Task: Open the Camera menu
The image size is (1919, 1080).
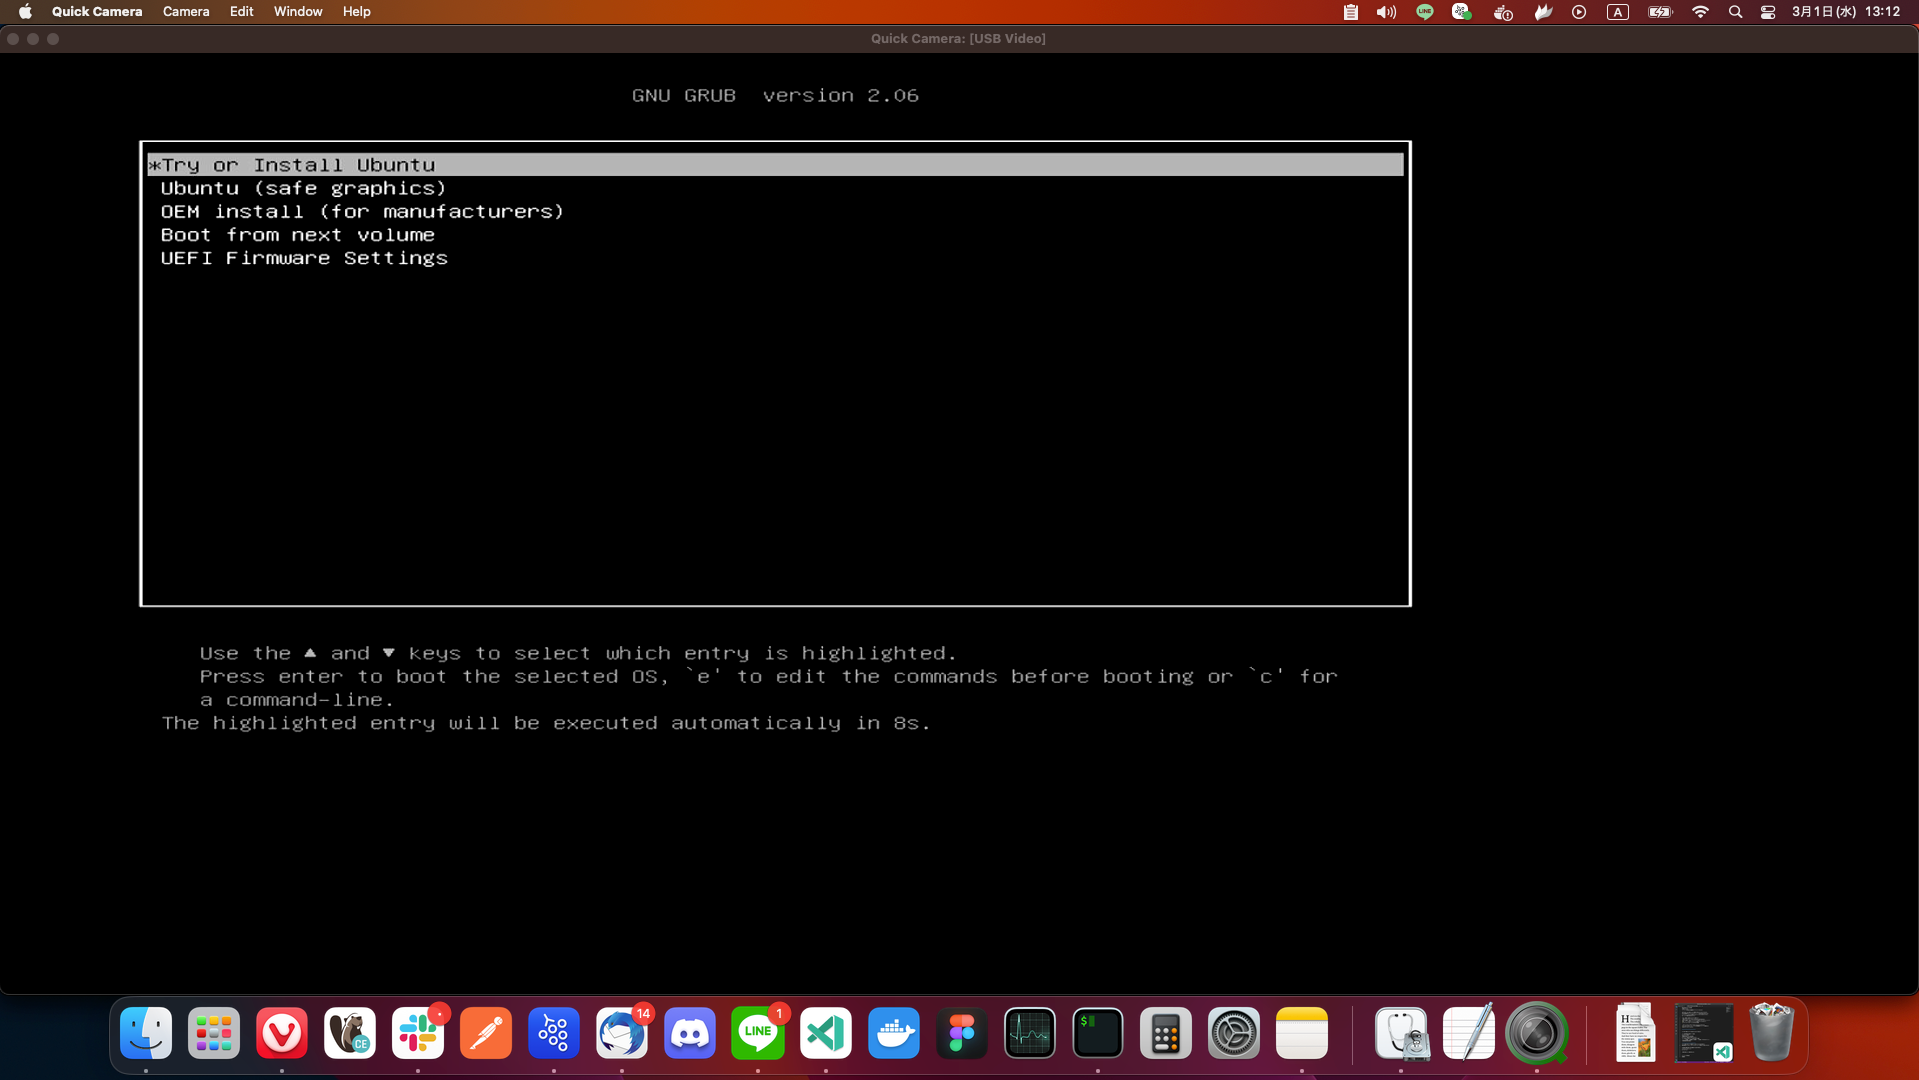Action: (x=186, y=12)
